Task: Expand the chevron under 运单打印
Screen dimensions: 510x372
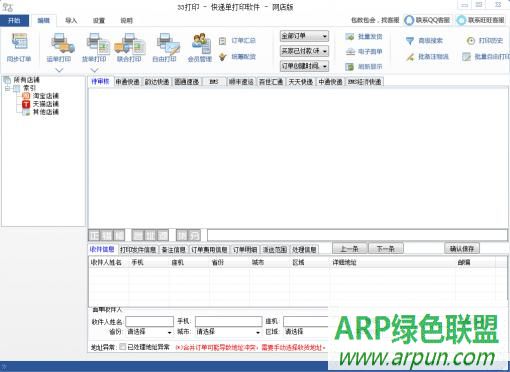Action: 59,70
